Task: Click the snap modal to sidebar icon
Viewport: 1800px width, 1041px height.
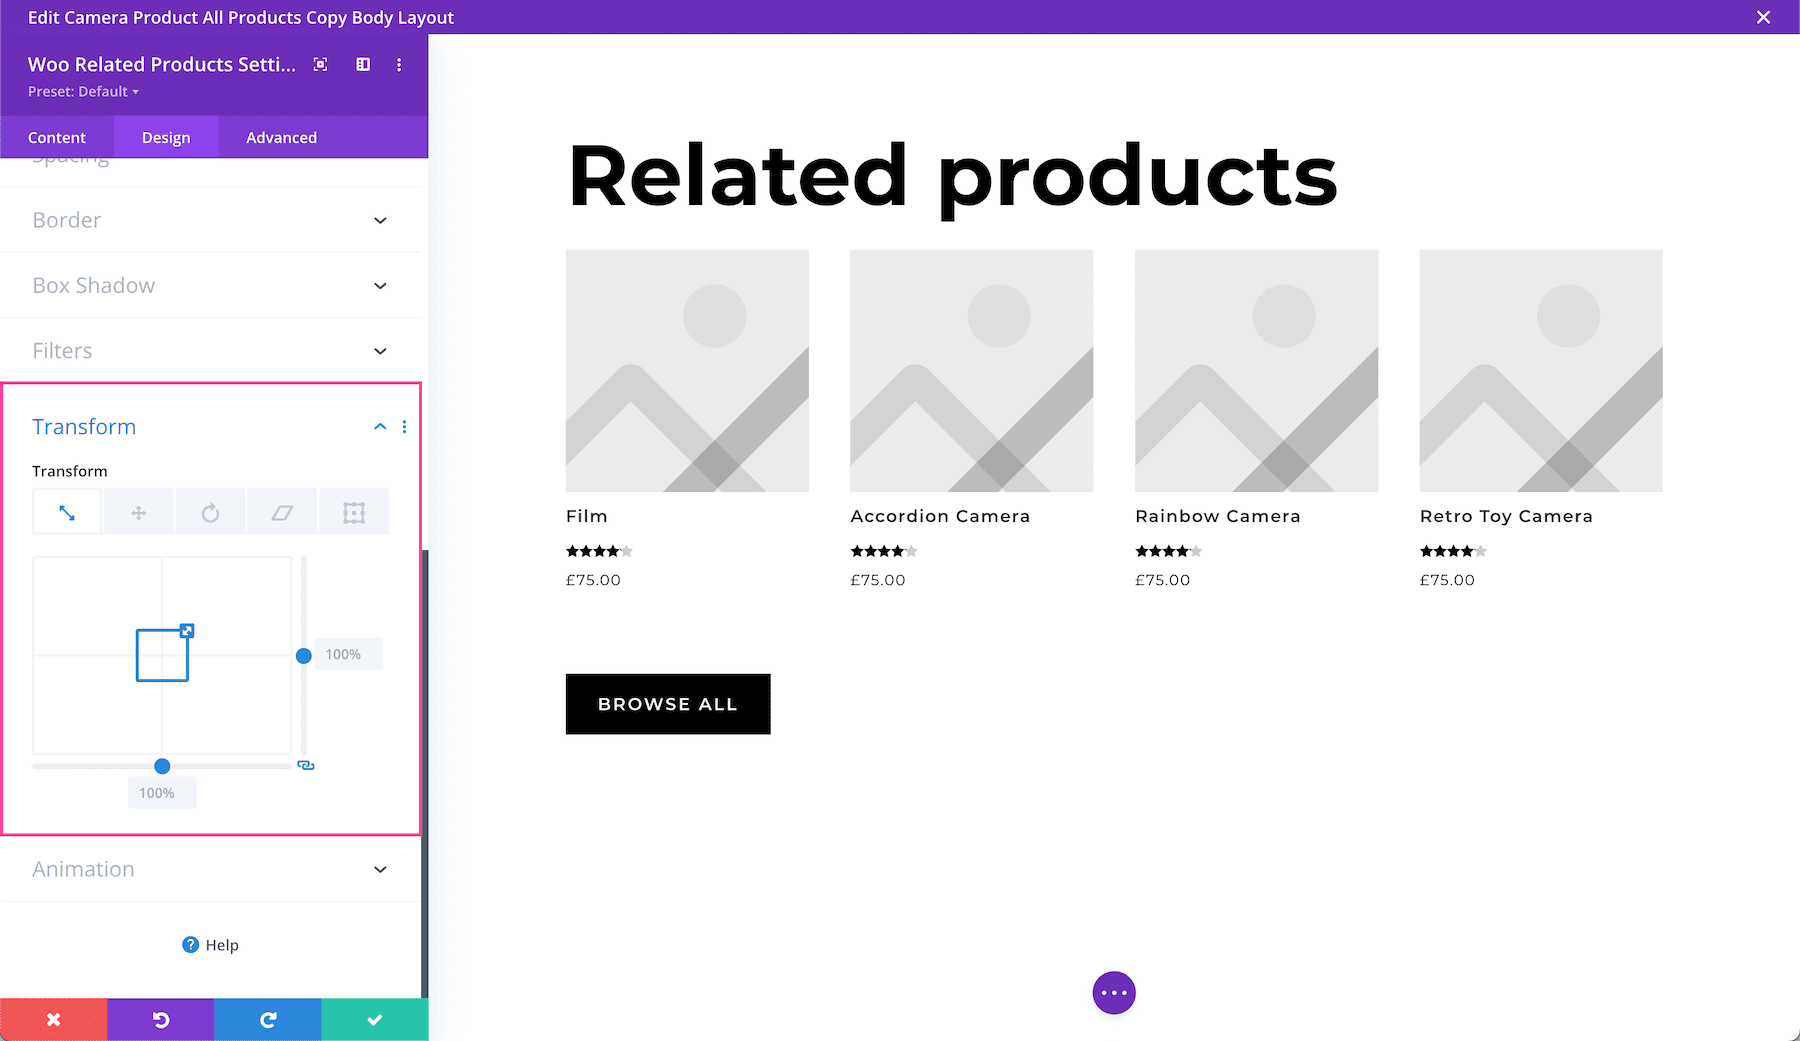Action: [x=363, y=64]
